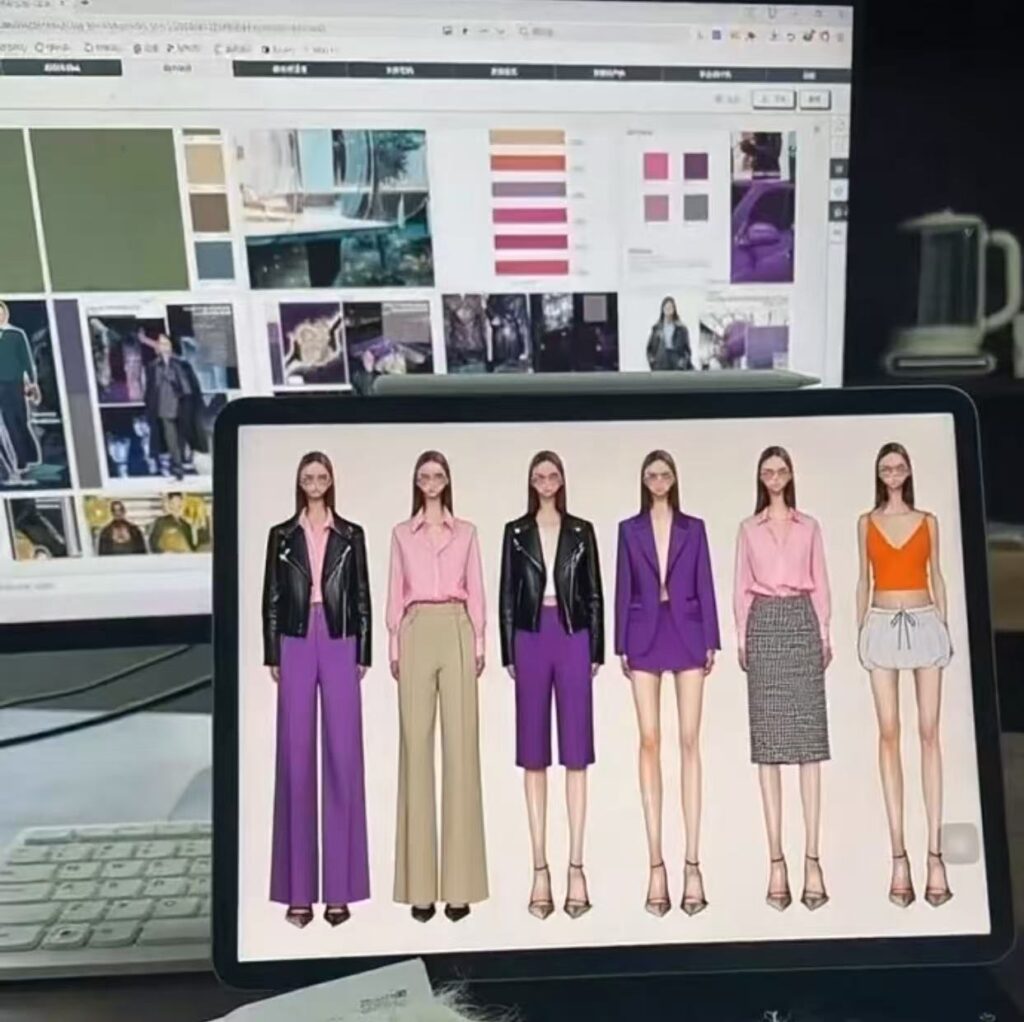Select the white highlighted navigation tab
Viewport: 1024px width, 1022px height.
point(177,68)
